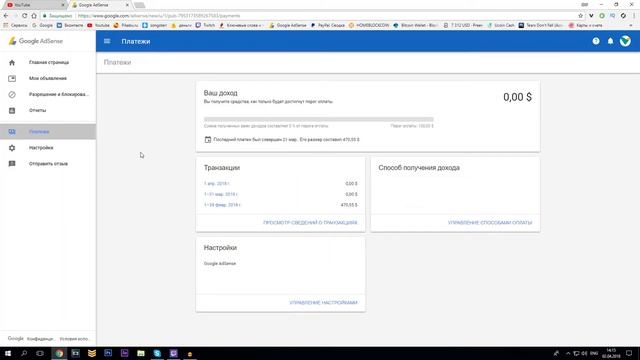Viewport: 640px width, 360px height.
Task: Open the PayPal bookmark
Action: (328, 25)
